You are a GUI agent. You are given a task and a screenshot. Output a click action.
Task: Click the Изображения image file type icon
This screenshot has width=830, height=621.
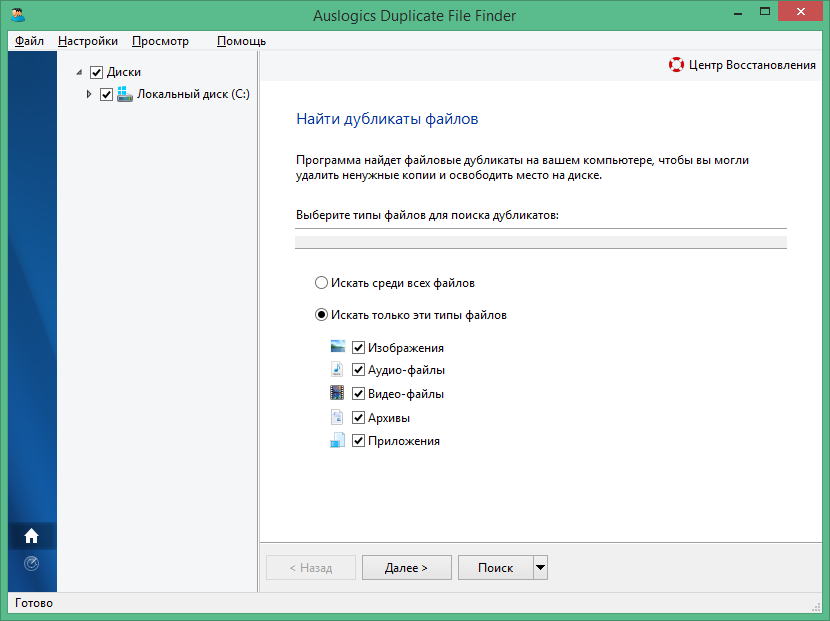tap(338, 347)
